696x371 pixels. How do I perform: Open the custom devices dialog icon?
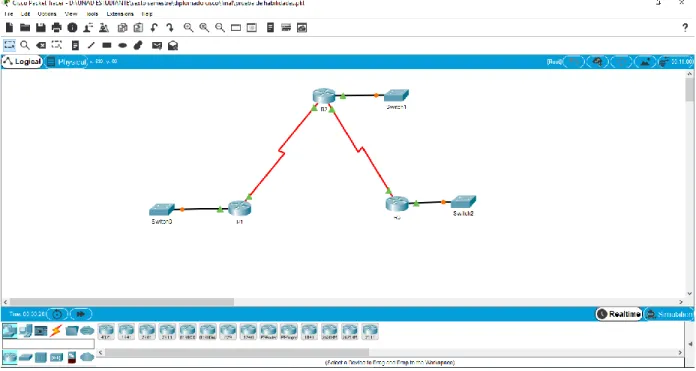(252, 28)
